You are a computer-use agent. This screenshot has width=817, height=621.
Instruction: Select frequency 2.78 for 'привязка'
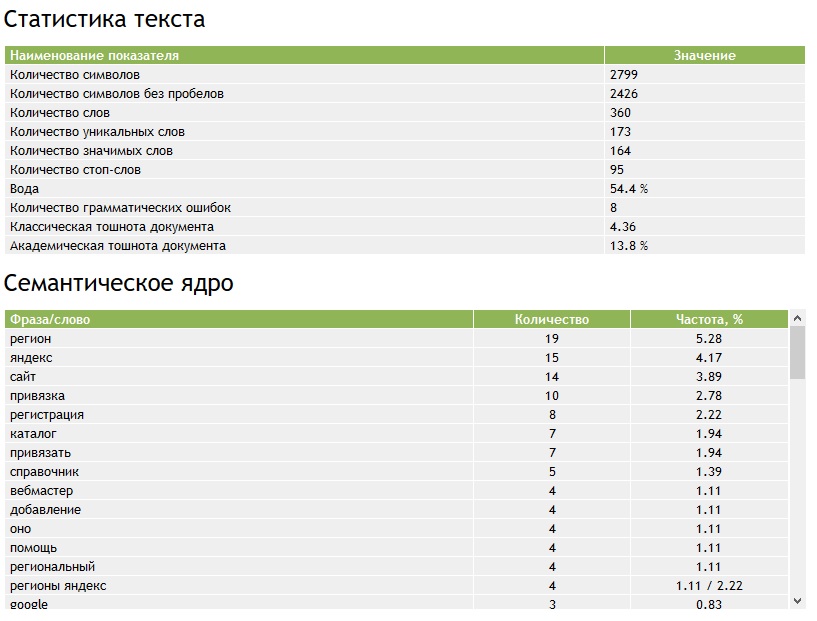(x=709, y=396)
